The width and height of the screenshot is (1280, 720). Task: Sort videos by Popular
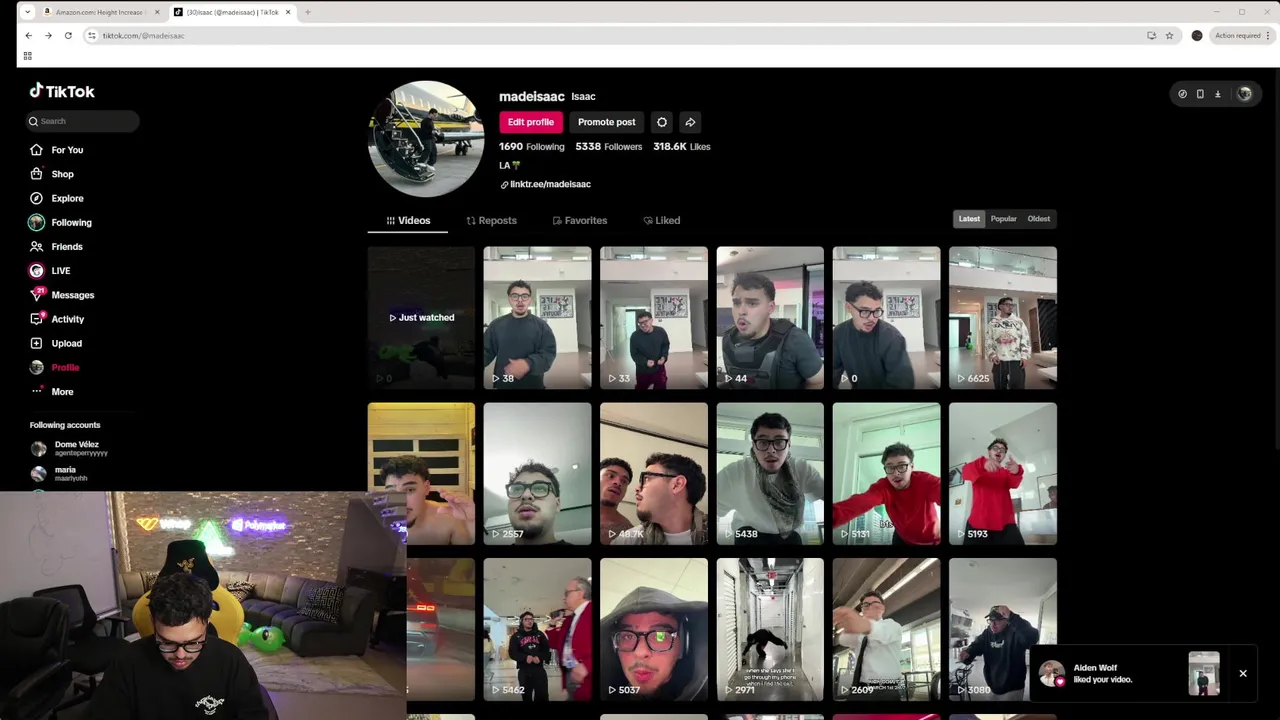pos(1003,219)
